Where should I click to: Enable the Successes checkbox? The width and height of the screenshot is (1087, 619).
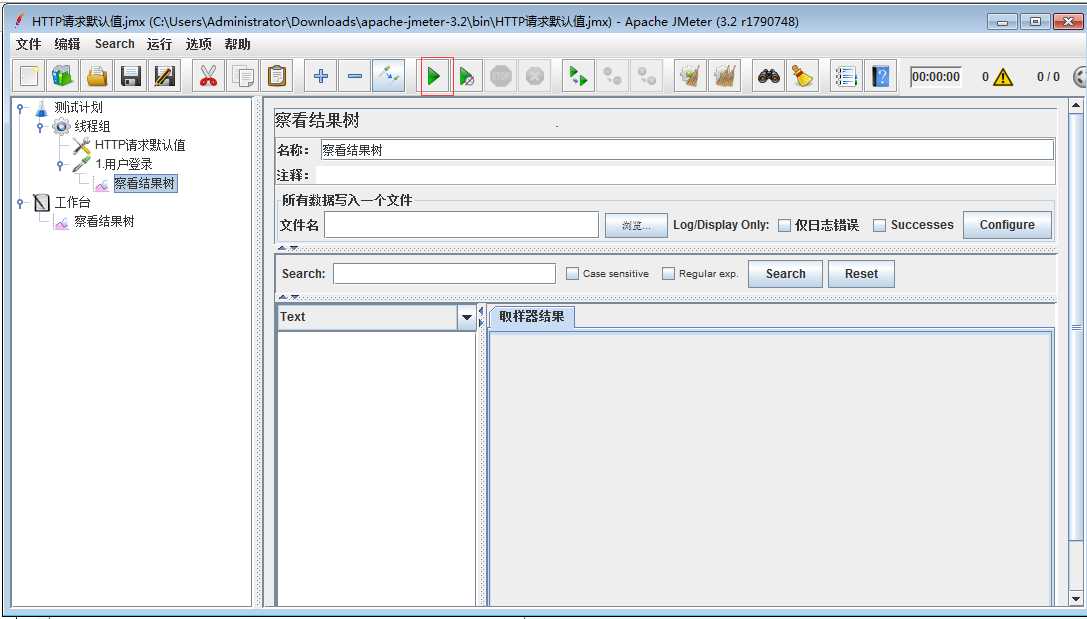coord(879,225)
